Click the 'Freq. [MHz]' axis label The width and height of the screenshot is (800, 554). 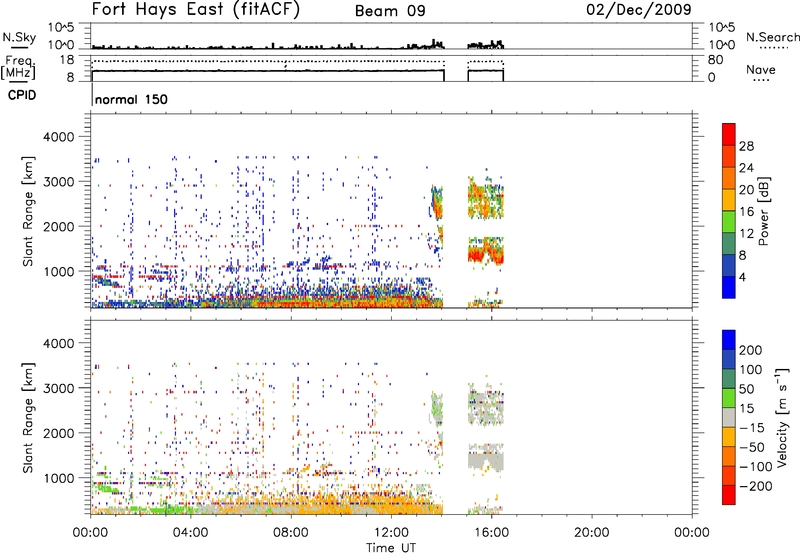pos(18,67)
